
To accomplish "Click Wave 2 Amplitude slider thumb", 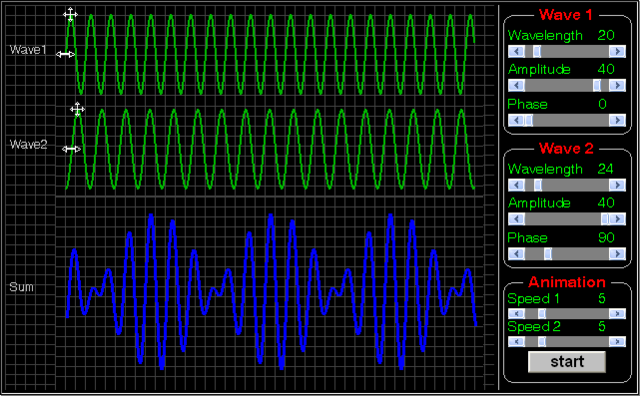I will 605,219.
